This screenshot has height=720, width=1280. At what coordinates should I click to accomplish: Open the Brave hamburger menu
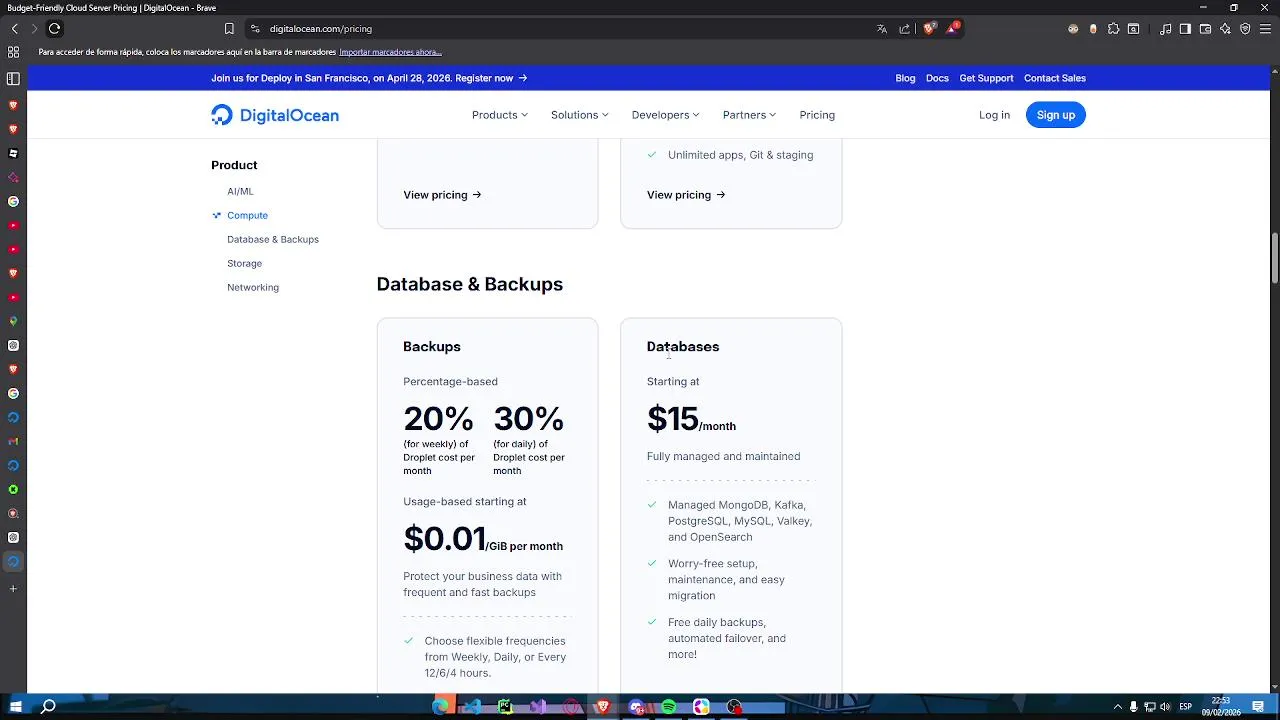1265,29
